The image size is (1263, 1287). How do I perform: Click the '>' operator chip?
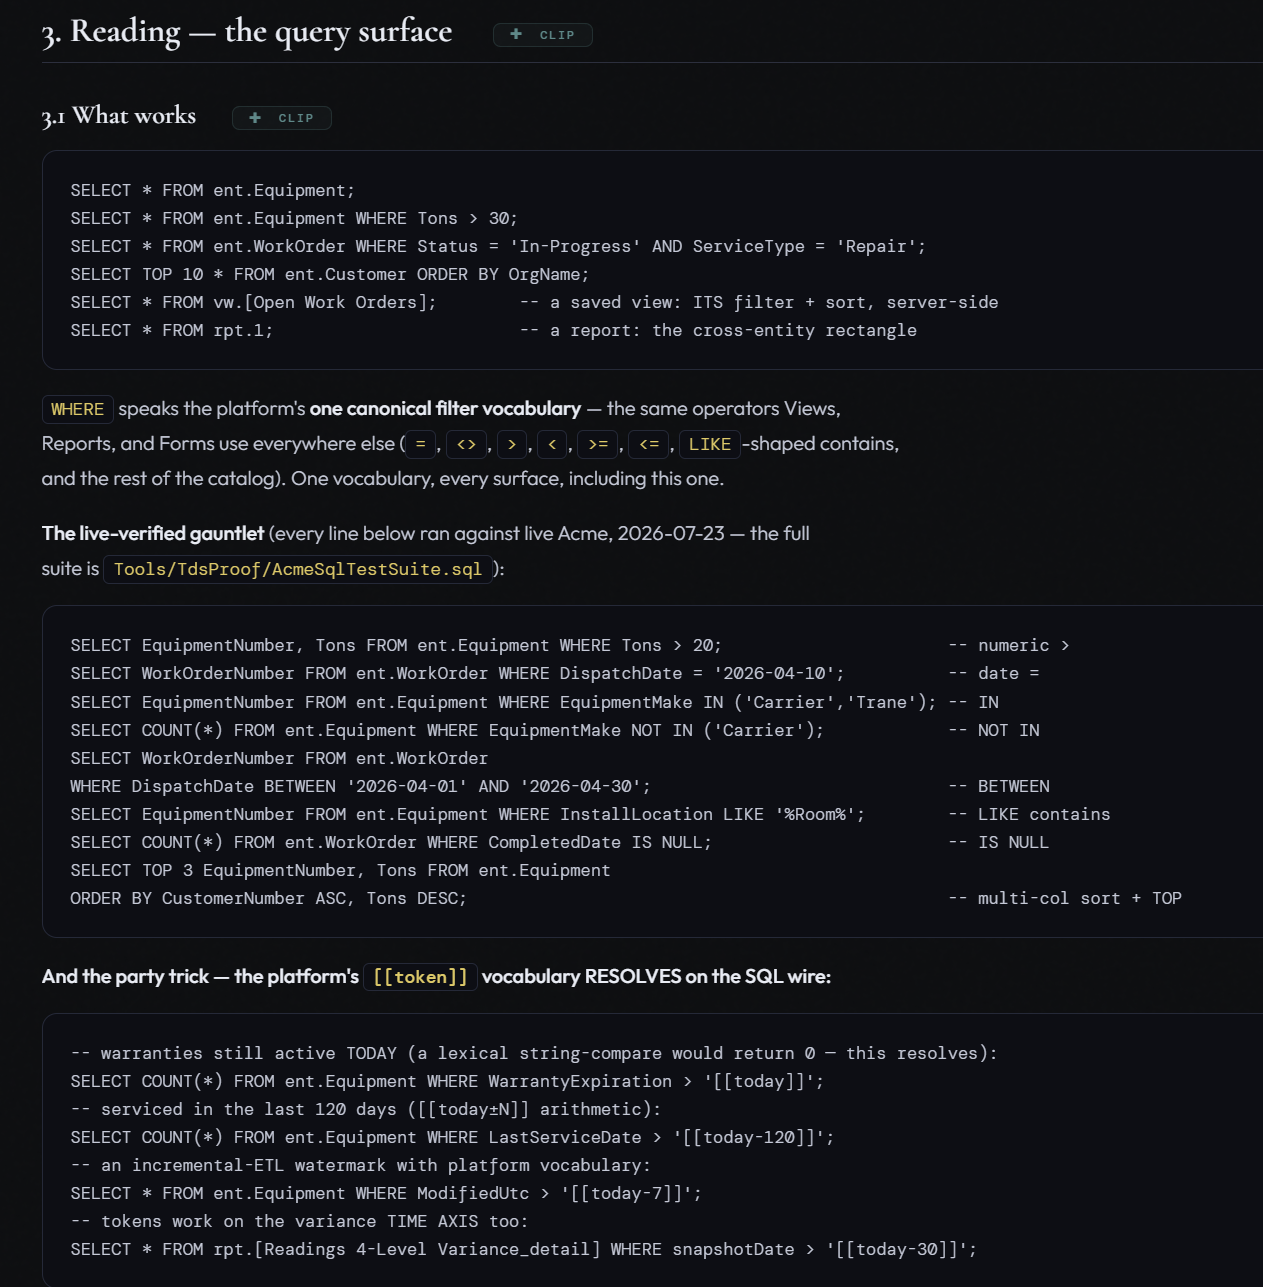point(512,444)
